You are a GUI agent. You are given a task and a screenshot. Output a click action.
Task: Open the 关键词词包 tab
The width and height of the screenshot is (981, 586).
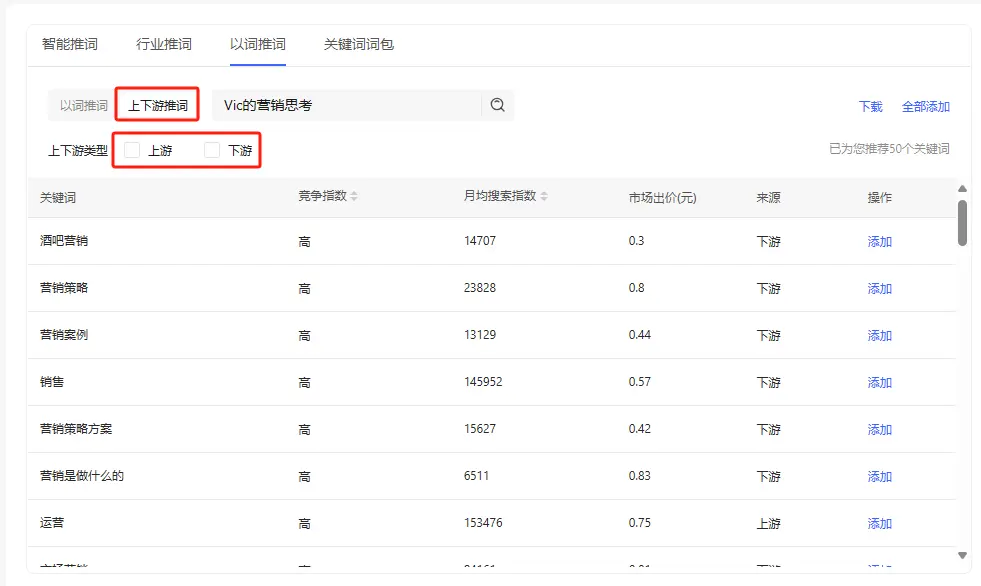pyautogui.click(x=357, y=44)
